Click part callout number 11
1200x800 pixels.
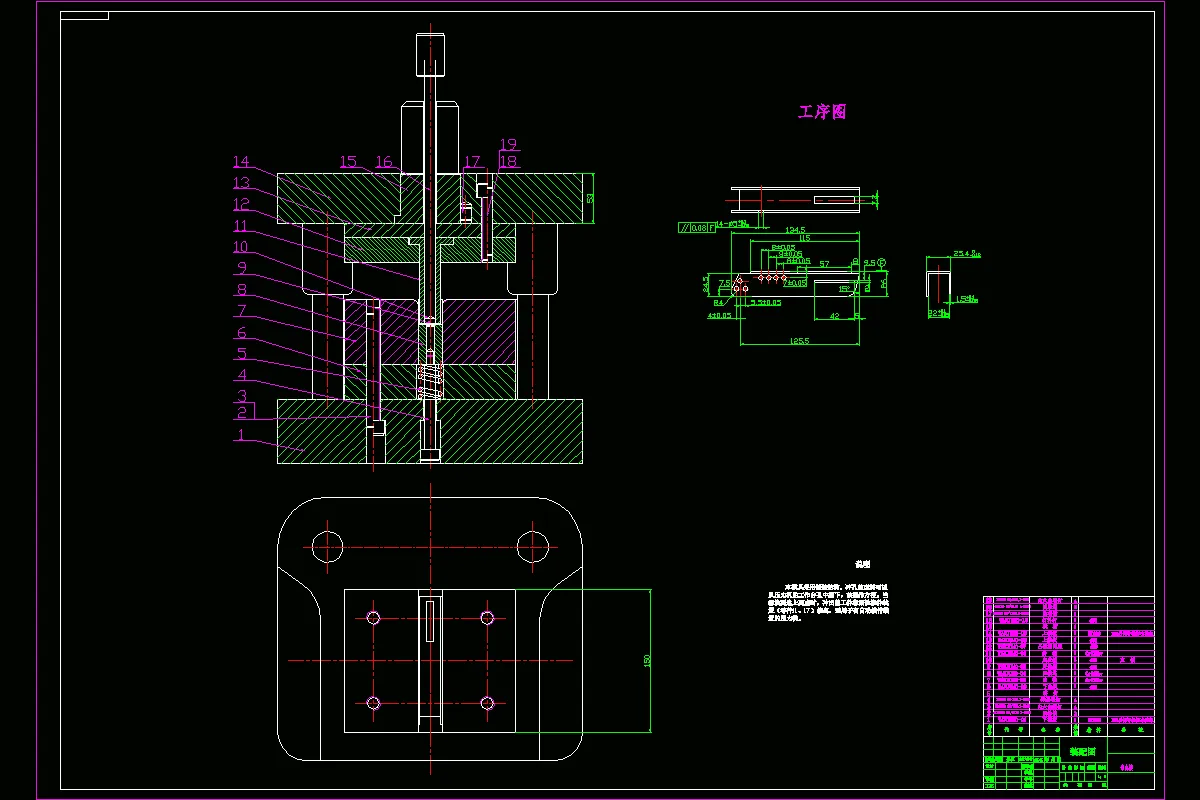(241, 226)
